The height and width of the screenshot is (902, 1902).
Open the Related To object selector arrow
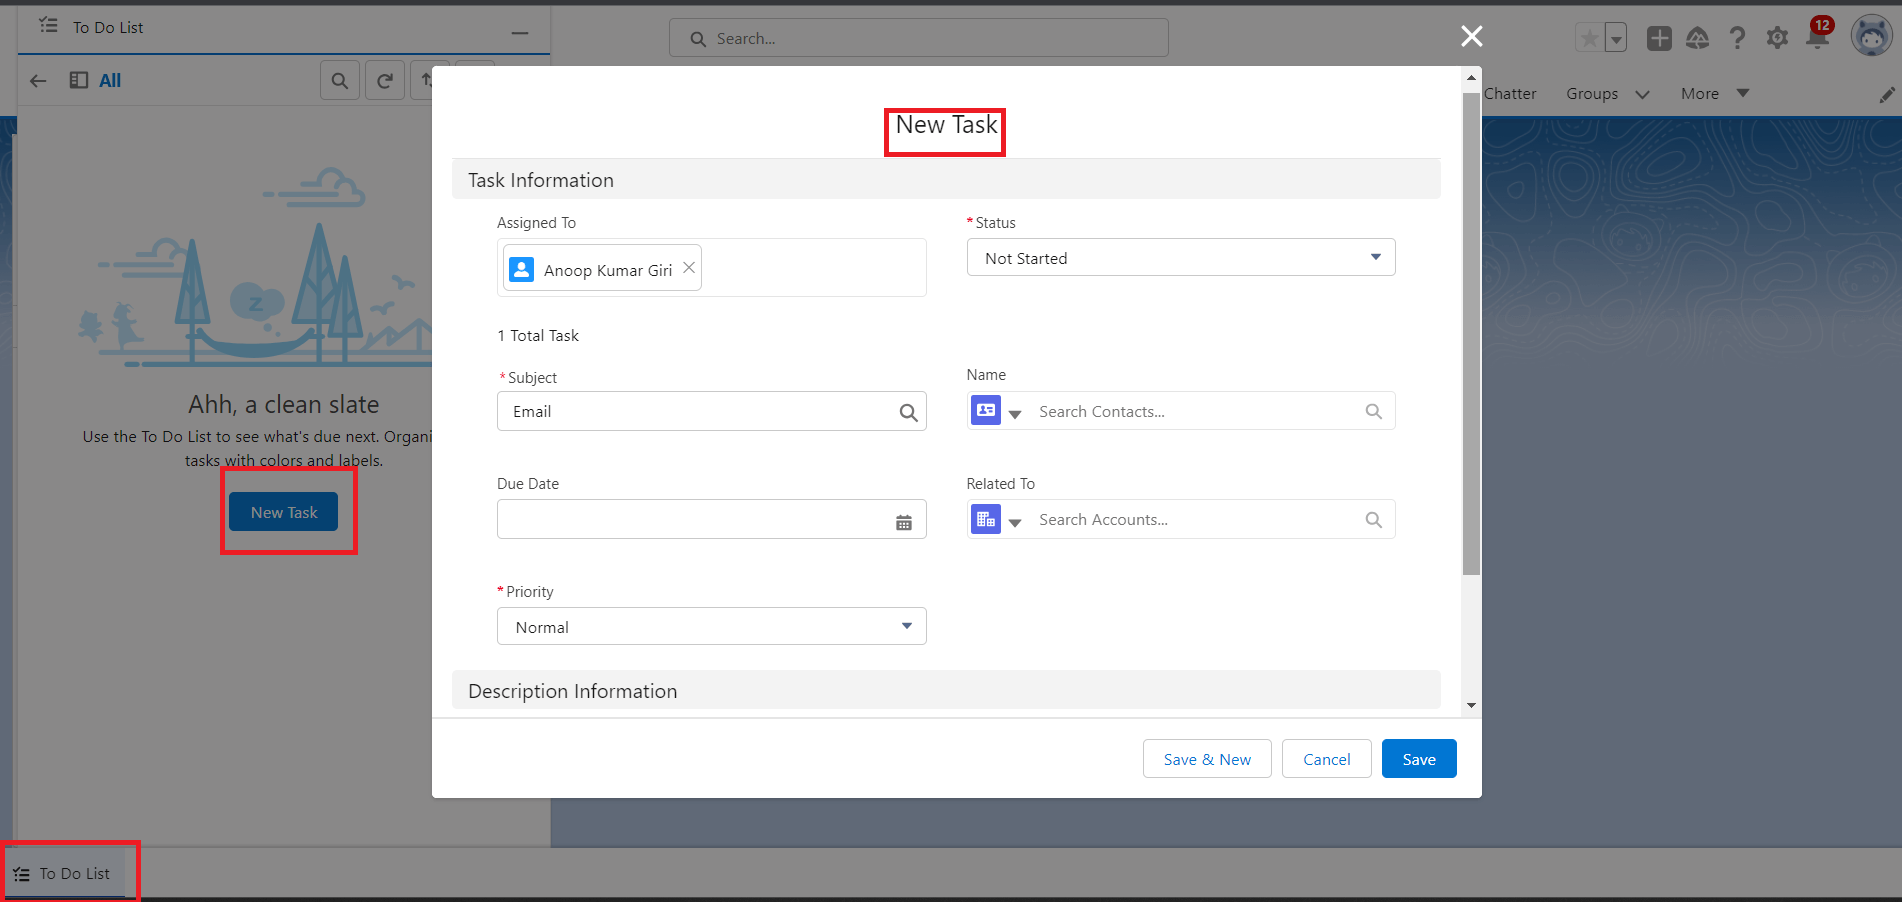click(x=1016, y=522)
